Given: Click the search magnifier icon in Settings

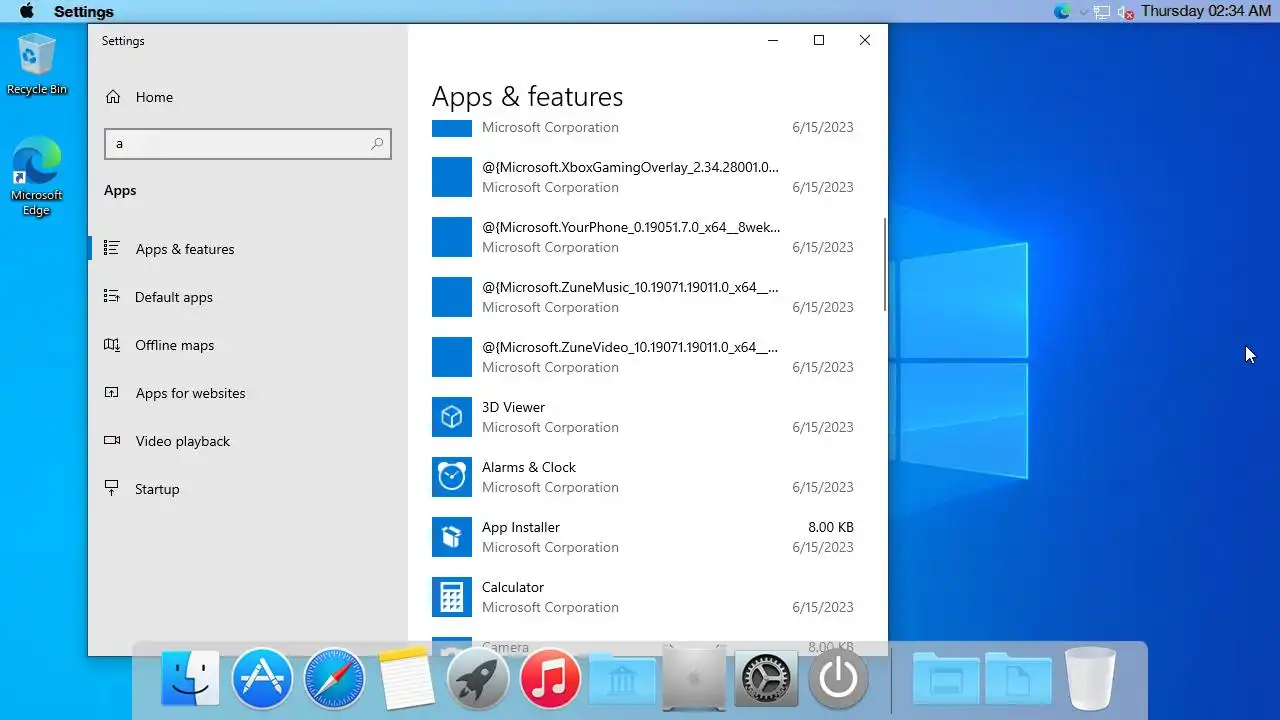Looking at the screenshot, I should tap(377, 144).
